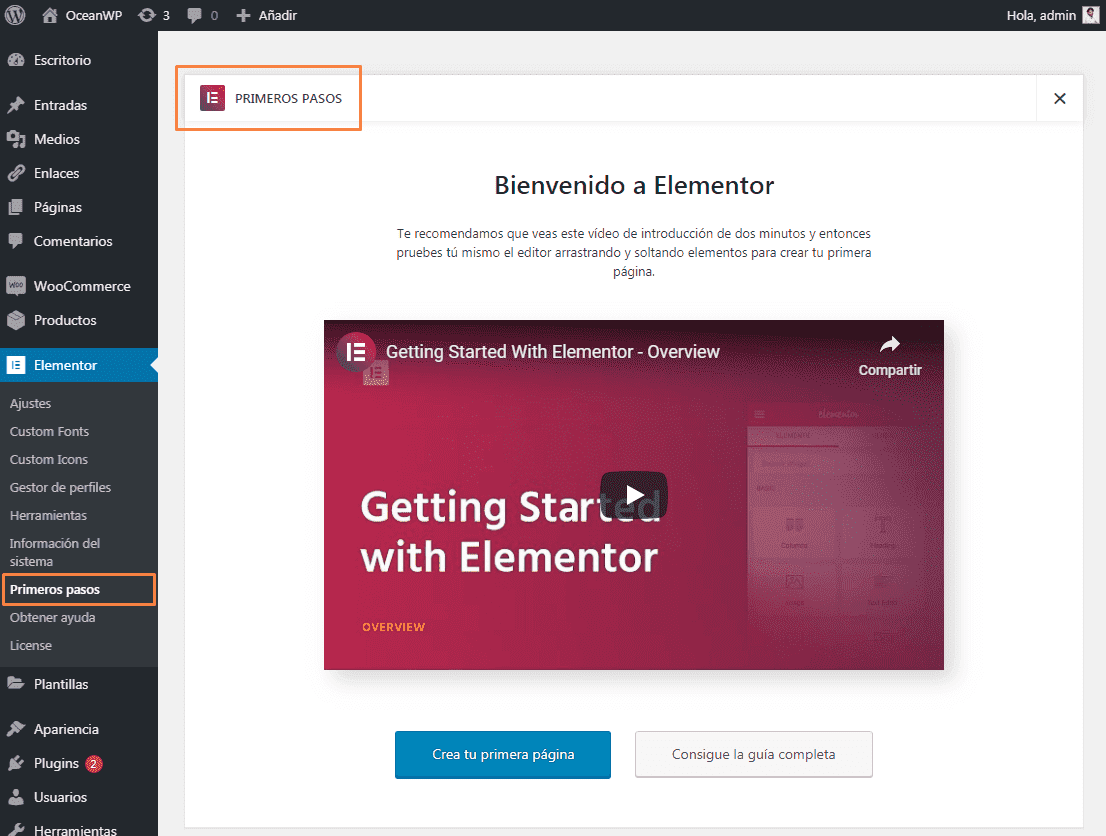Open the Enlaces menu

56,173
